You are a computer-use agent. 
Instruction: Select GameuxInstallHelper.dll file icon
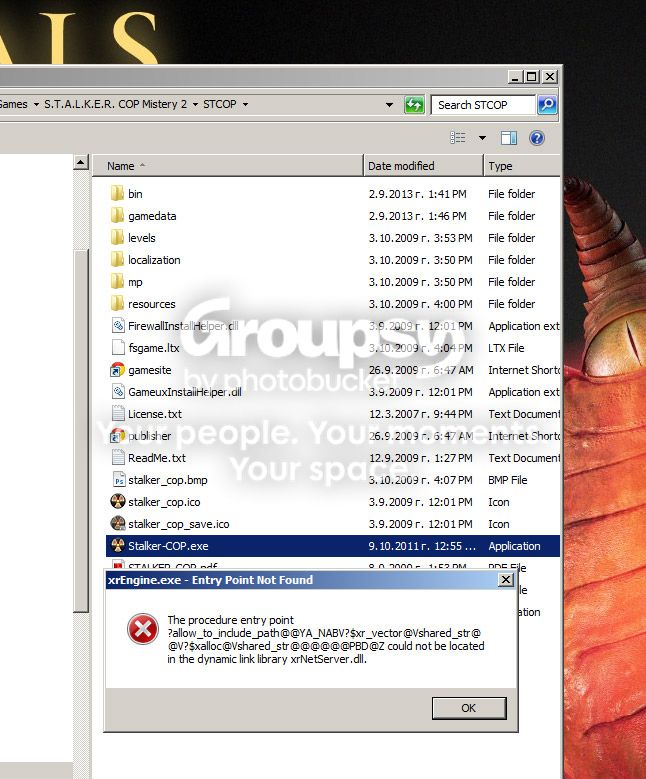[118, 391]
